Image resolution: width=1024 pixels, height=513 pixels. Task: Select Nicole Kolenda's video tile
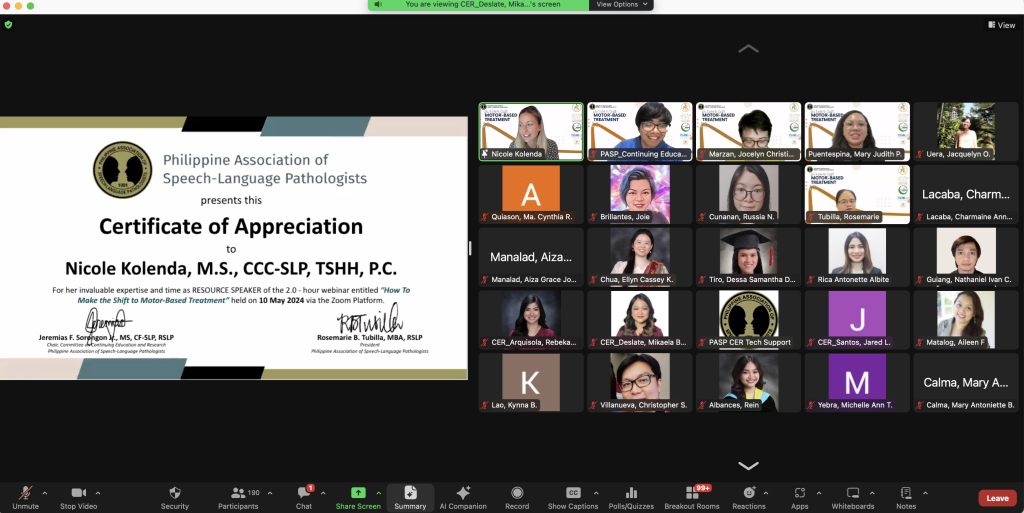point(531,131)
